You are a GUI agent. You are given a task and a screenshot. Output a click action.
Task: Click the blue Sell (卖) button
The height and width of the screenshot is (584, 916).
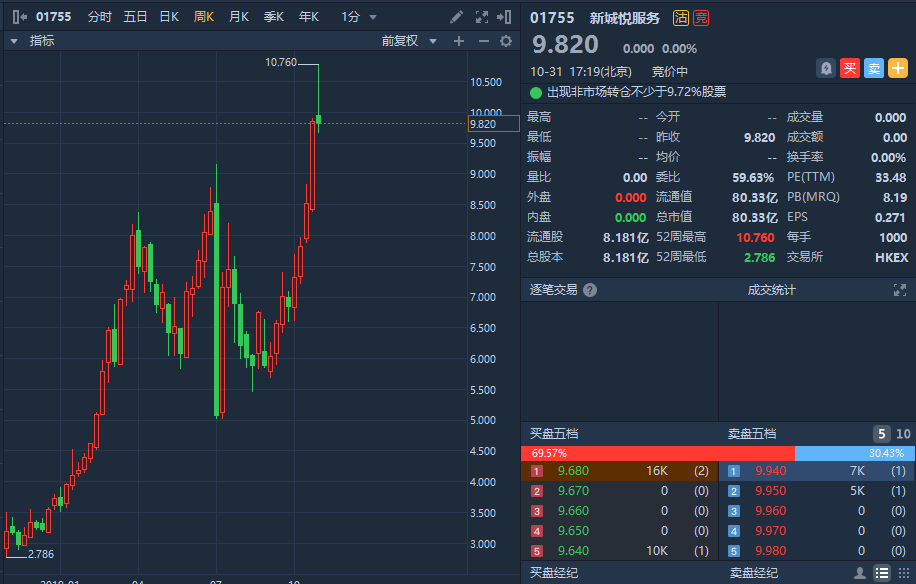(873, 68)
